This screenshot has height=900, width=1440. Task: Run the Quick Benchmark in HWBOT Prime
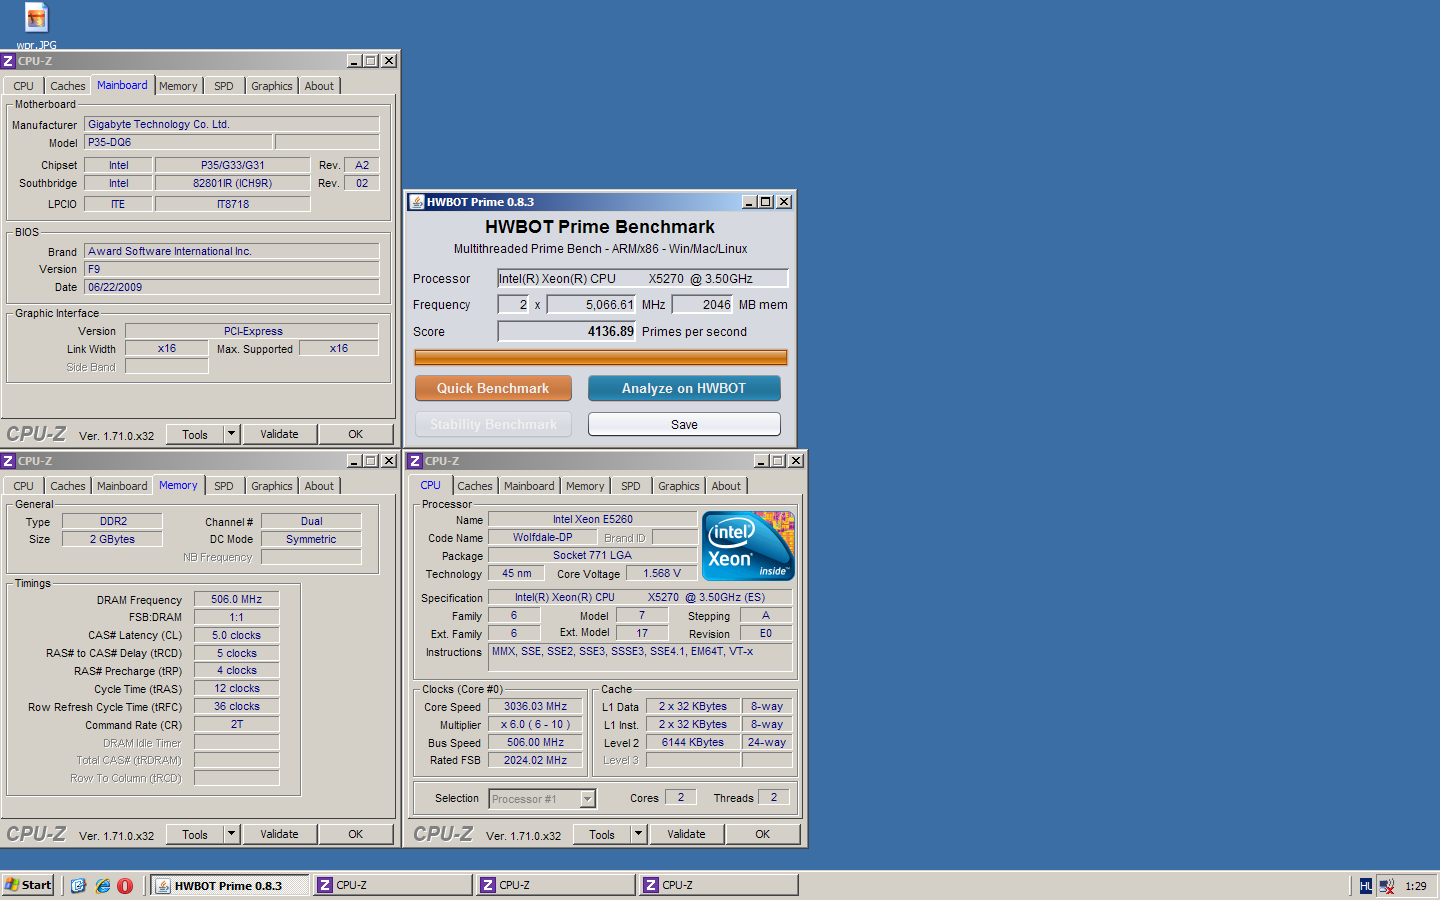point(493,388)
